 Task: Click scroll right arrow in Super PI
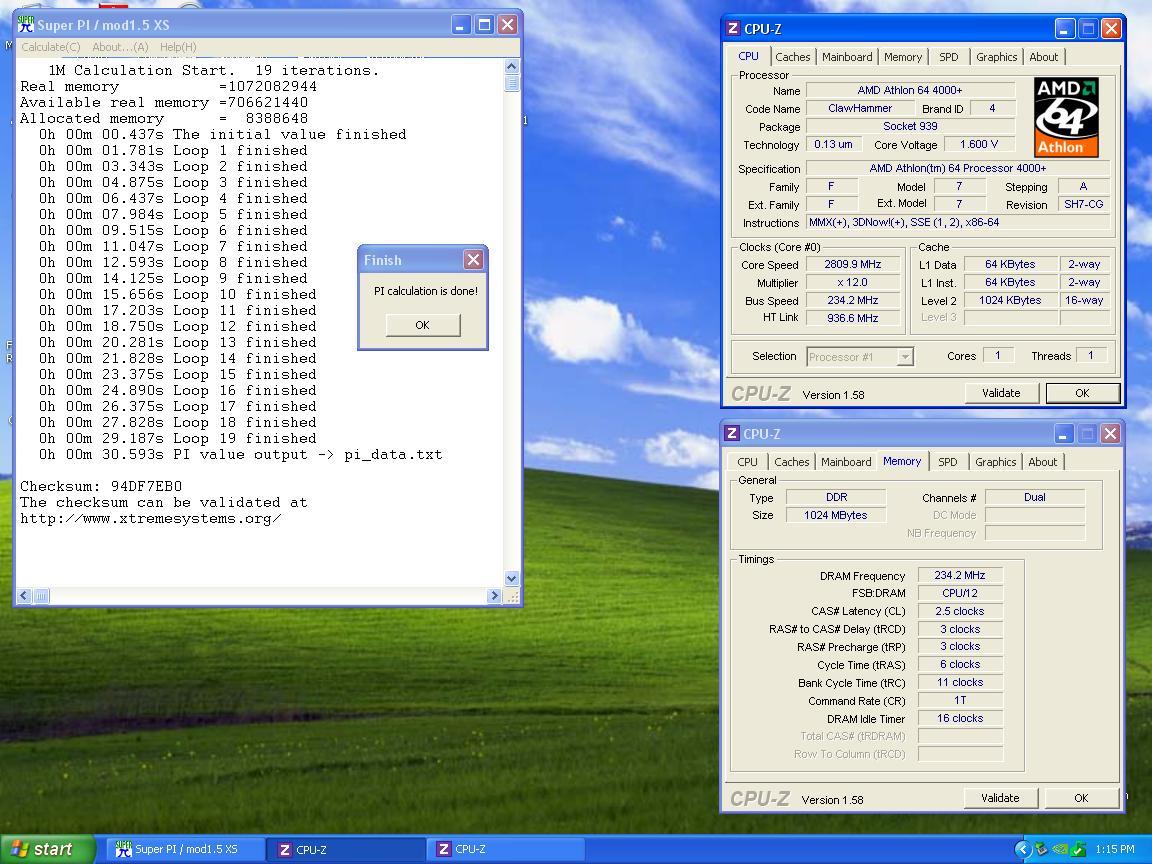(x=494, y=596)
